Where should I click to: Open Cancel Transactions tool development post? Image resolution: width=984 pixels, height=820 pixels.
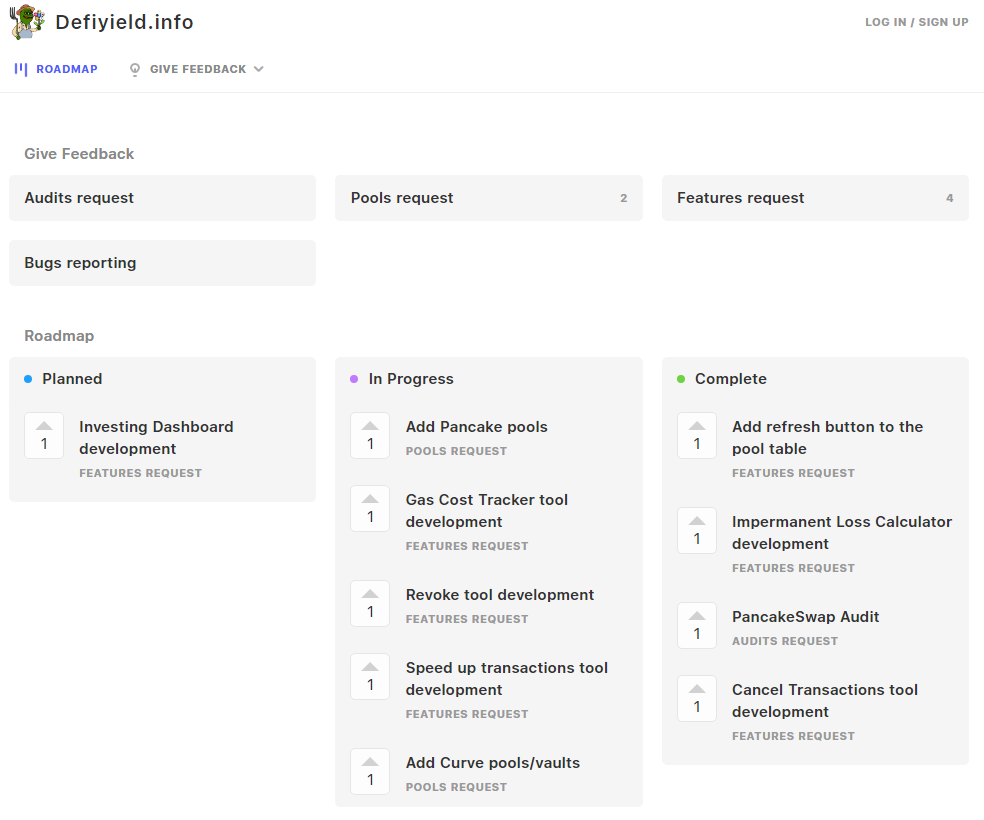[825, 701]
